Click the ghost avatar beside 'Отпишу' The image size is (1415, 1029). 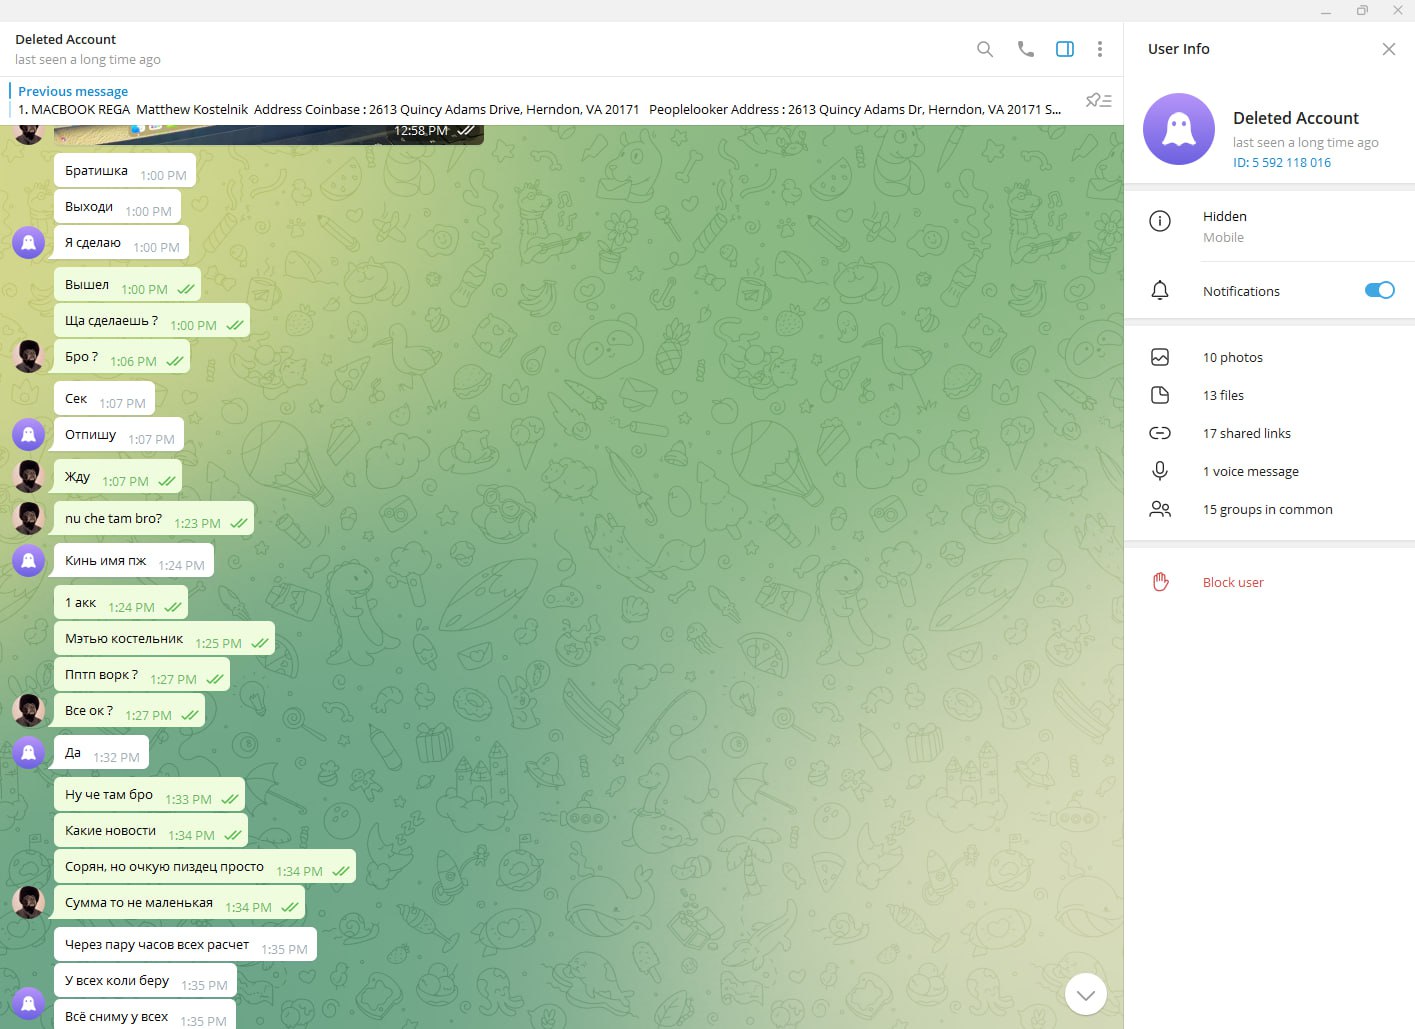pos(29,434)
